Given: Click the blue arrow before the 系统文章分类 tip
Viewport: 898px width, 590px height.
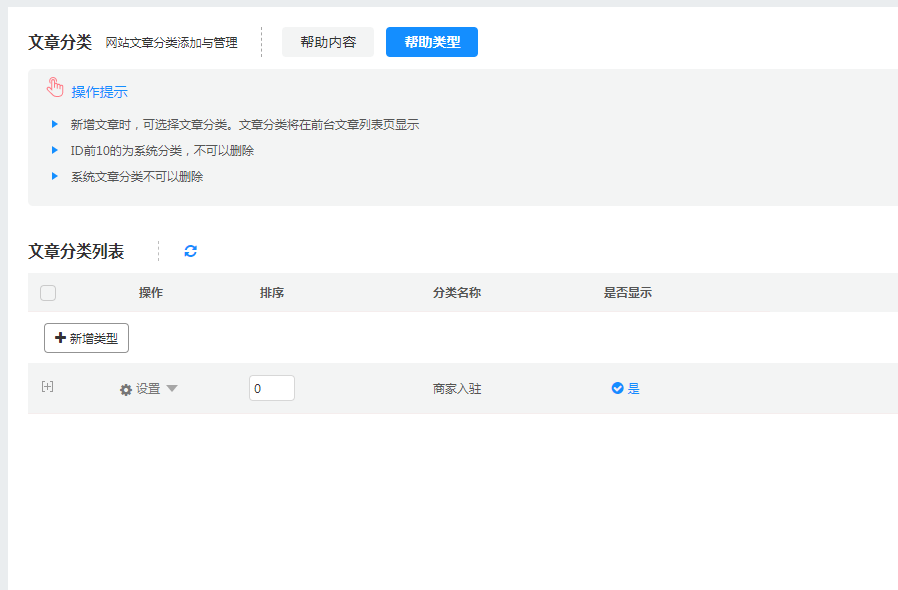Looking at the screenshot, I should (55, 176).
